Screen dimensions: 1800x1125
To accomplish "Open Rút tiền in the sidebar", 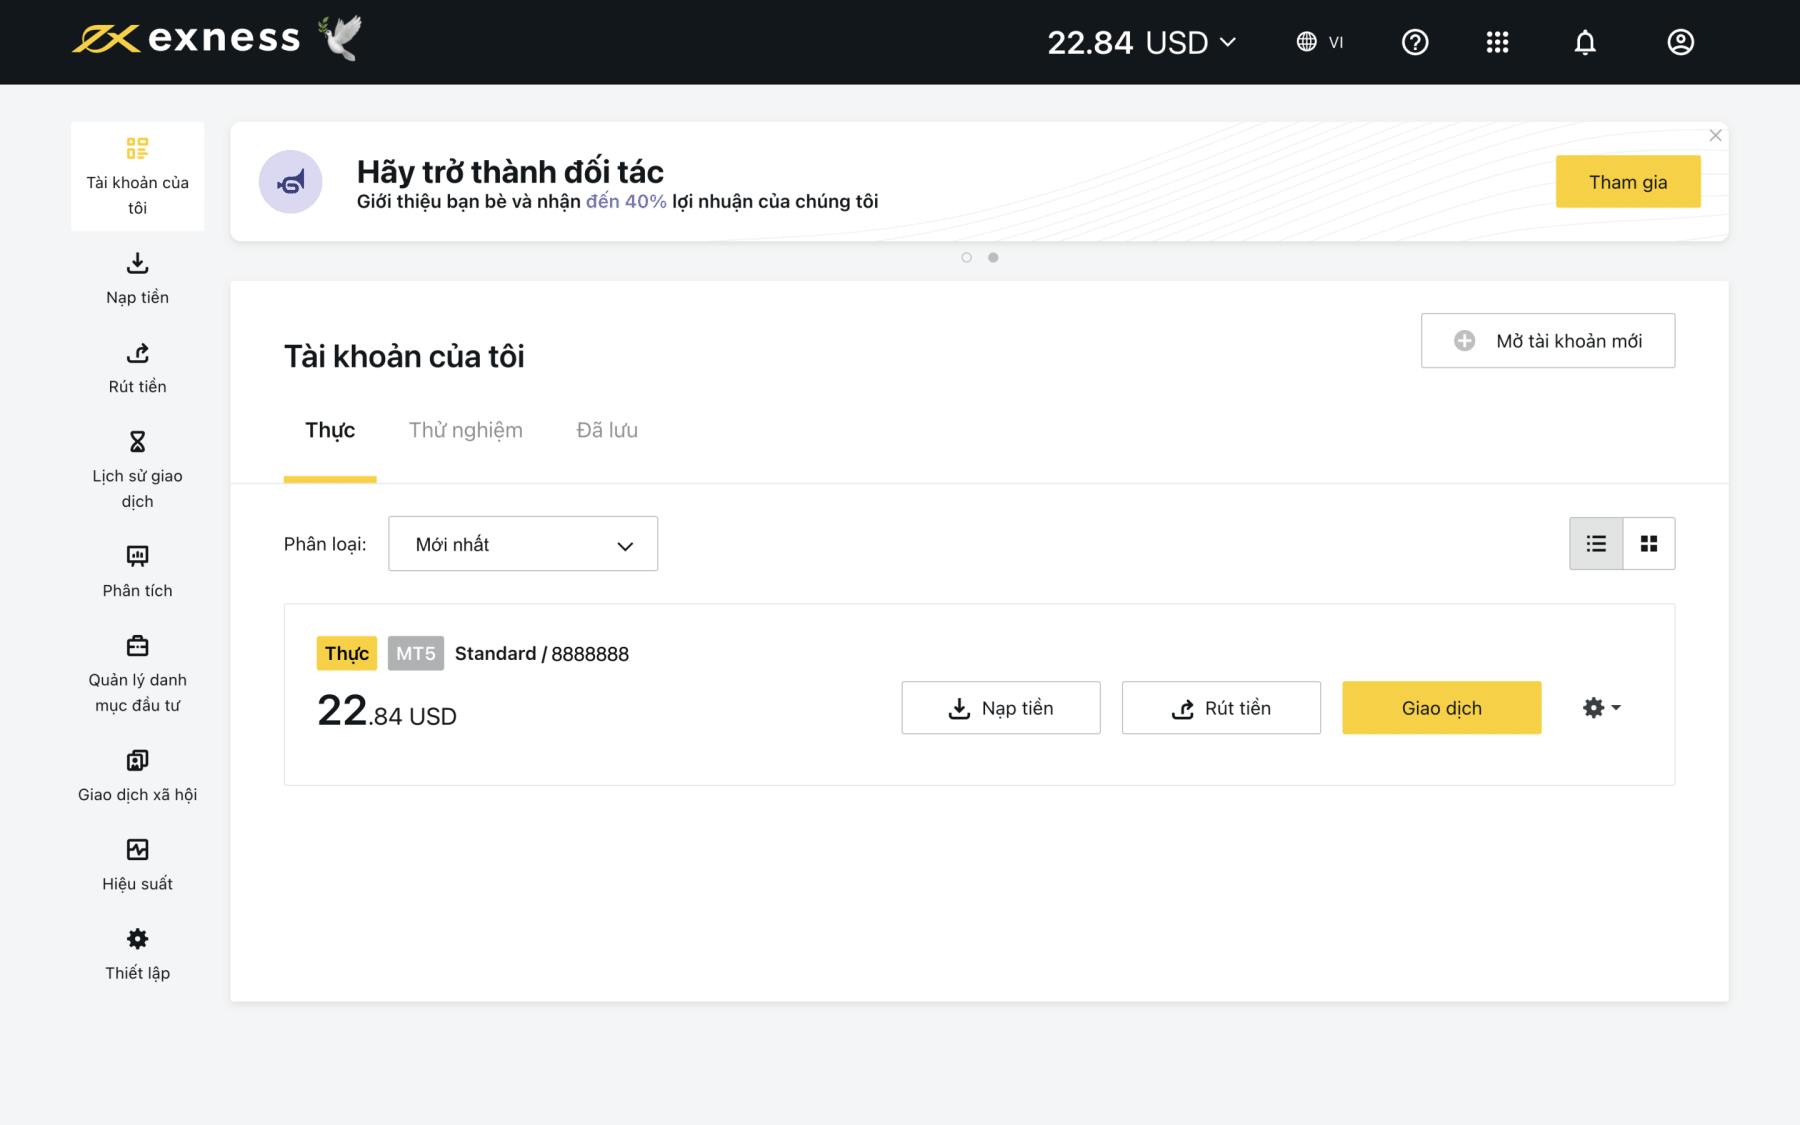I will pyautogui.click(x=137, y=368).
